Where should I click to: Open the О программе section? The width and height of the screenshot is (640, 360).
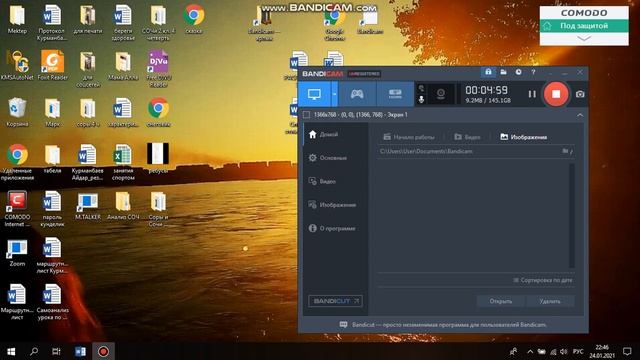point(332,228)
